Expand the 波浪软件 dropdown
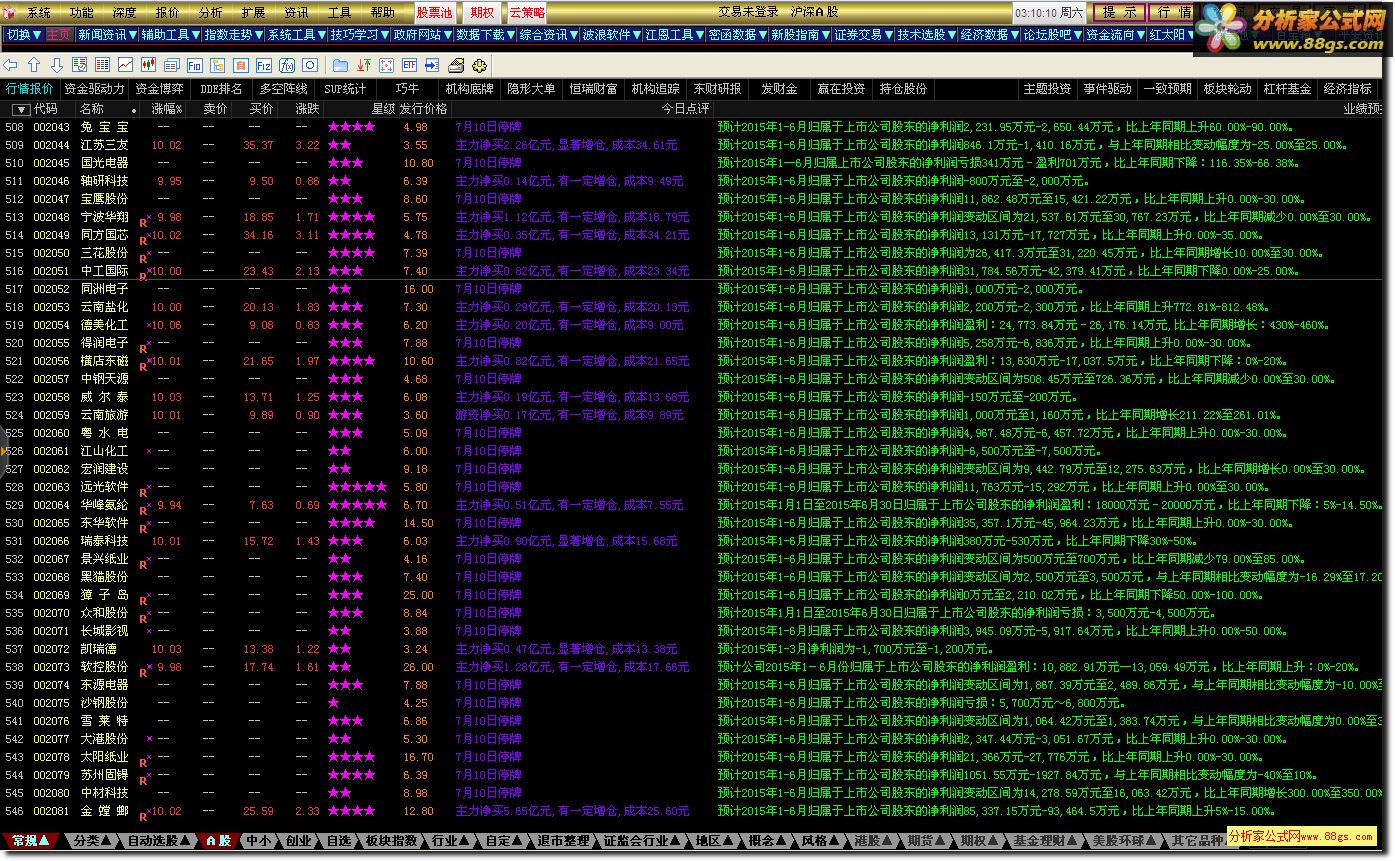The height and width of the screenshot is (861, 1395). click(x=611, y=35)
